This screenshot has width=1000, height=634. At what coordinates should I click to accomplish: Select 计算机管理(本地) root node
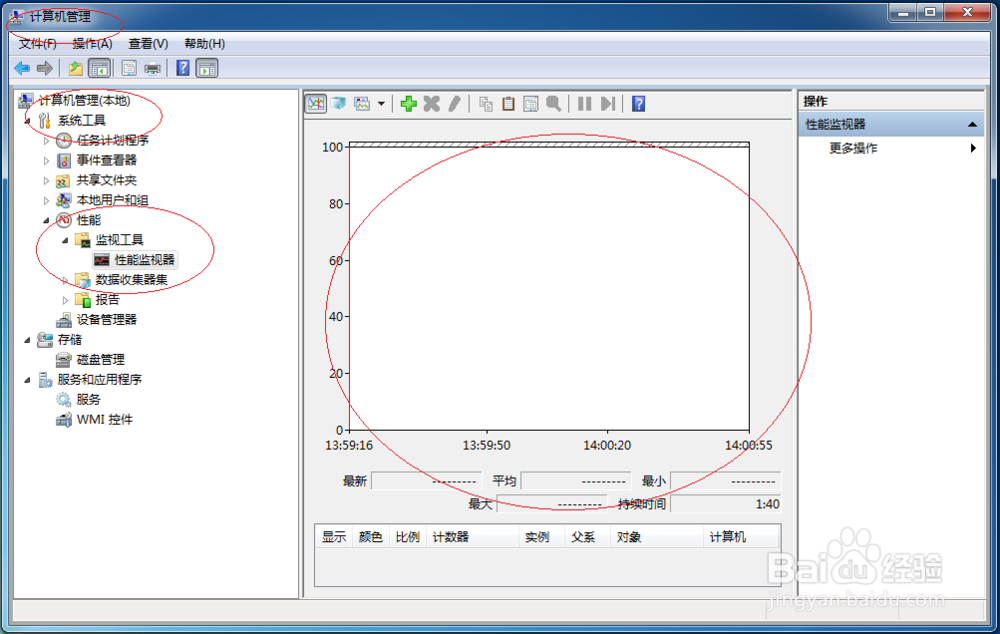[x=84, y=100]
